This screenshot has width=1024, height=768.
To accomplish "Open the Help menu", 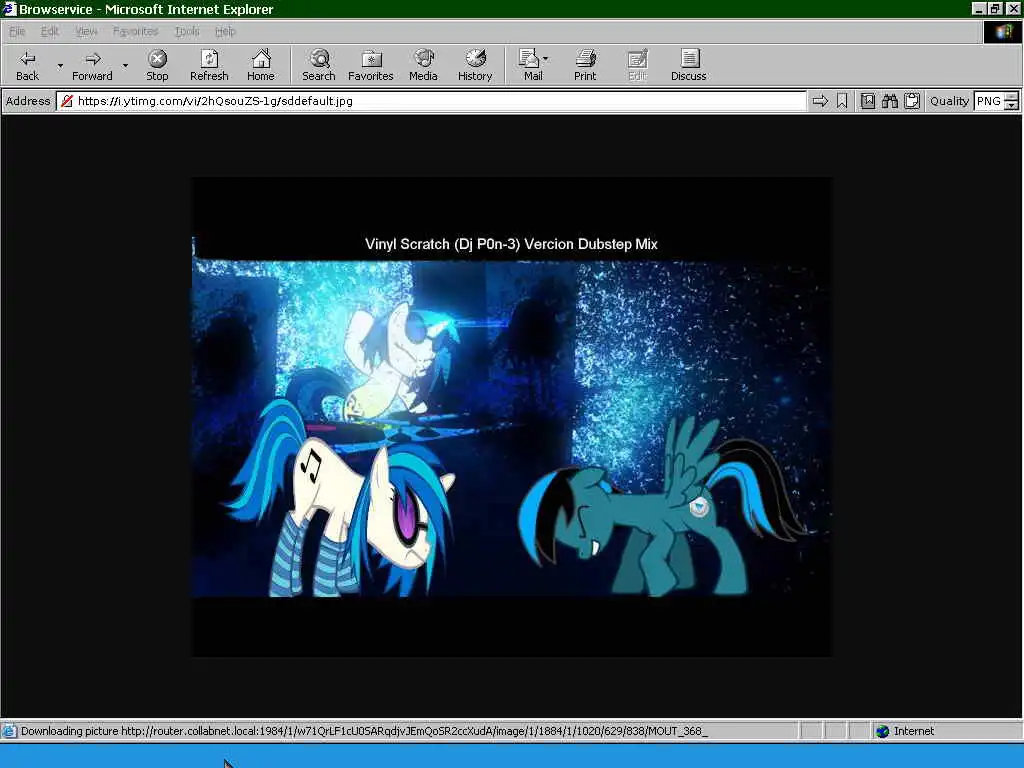I will click(225, 31).
